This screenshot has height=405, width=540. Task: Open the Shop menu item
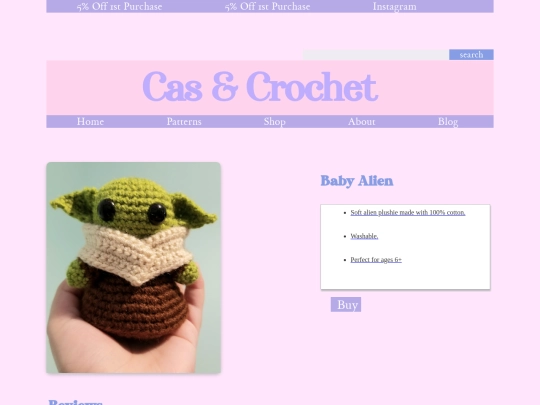tap(274, 122)
